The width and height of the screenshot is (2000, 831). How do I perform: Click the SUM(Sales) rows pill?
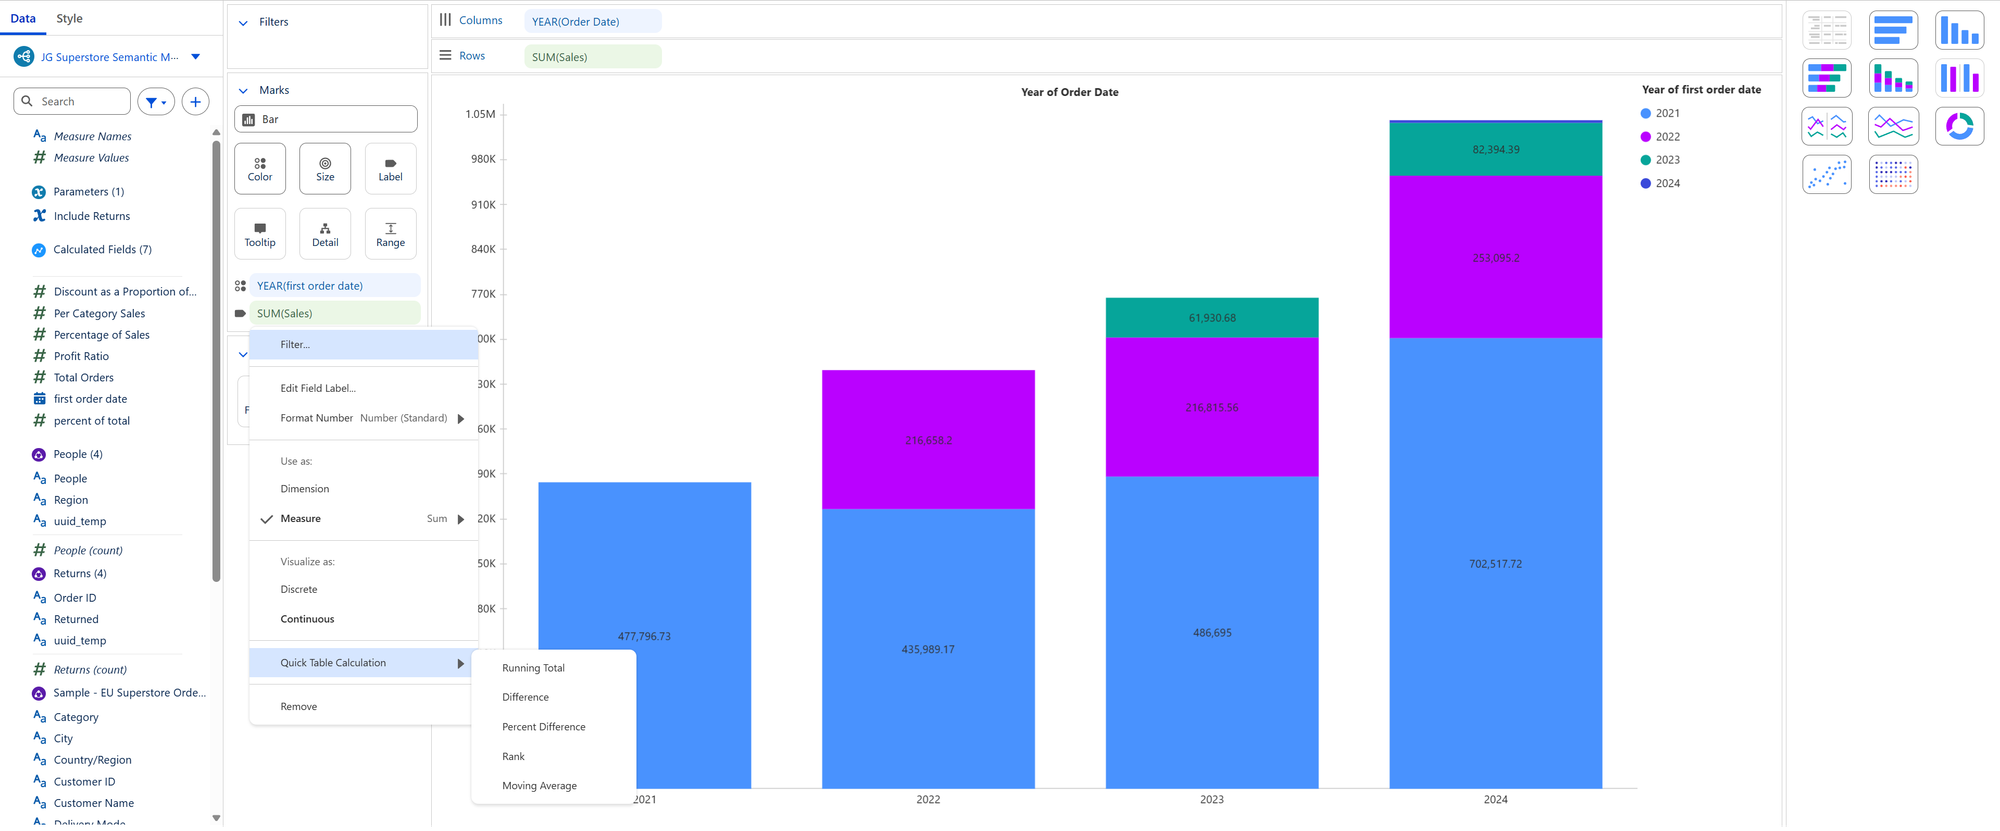click(592, 57)
